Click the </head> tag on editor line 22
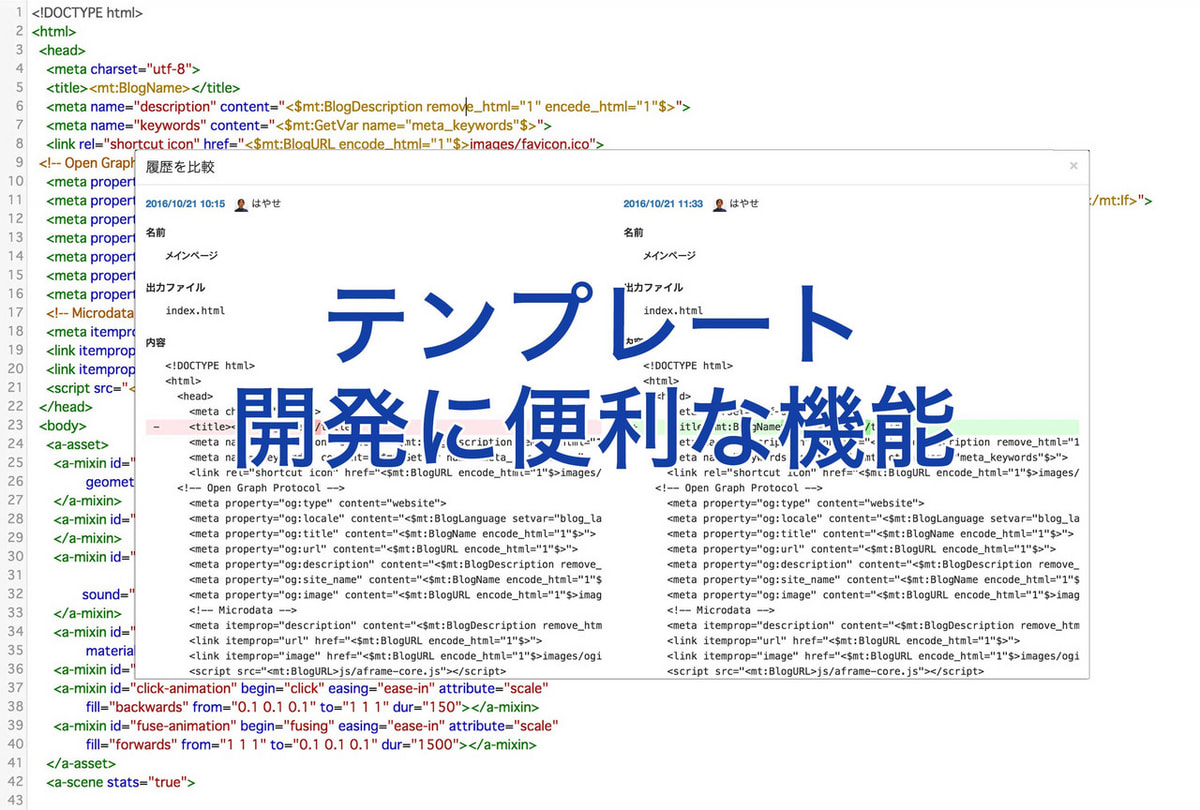The image size is (1200, 810). coord(66,407)
